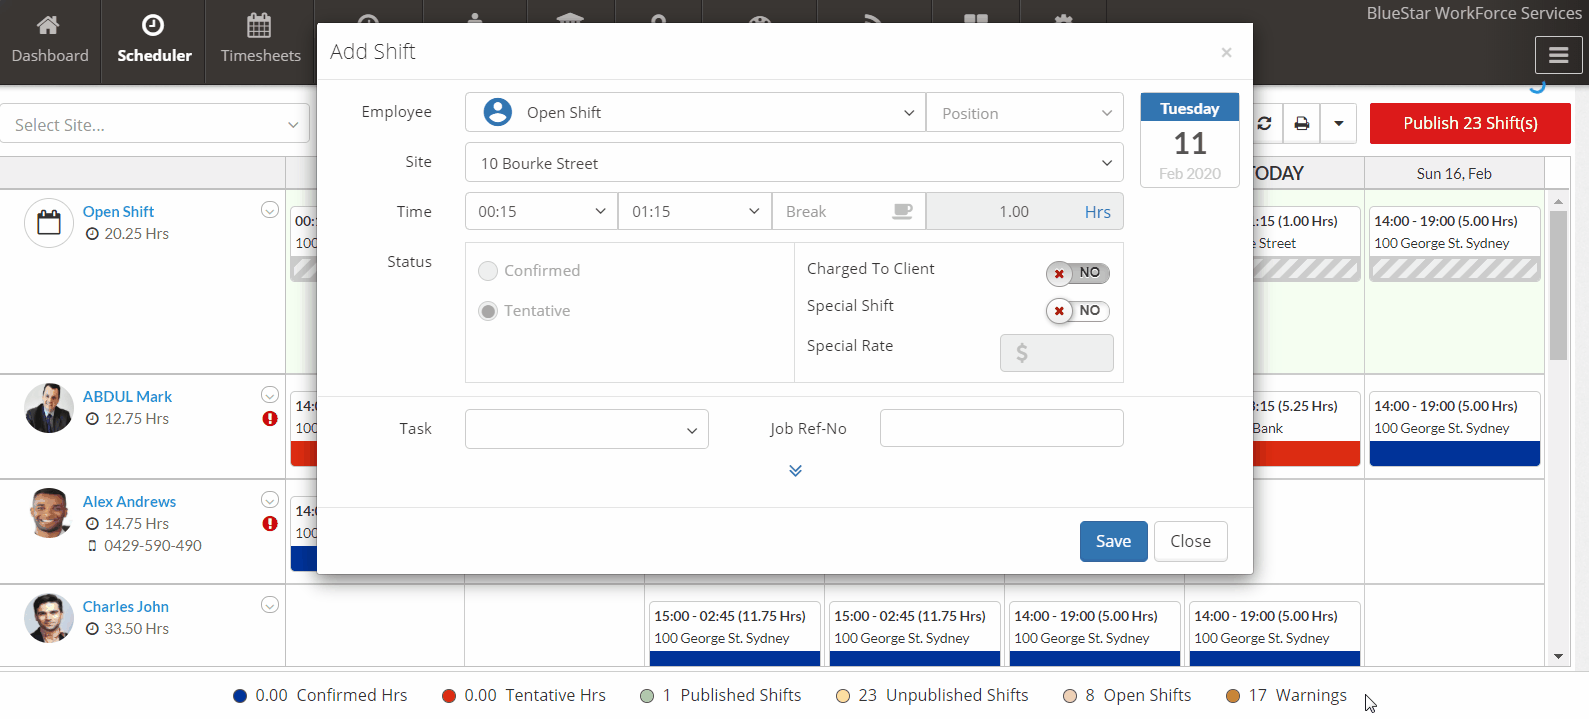Select the Tentative status radio
The width and height of the screenshot is (1589, 719).
tap(488, 311)
